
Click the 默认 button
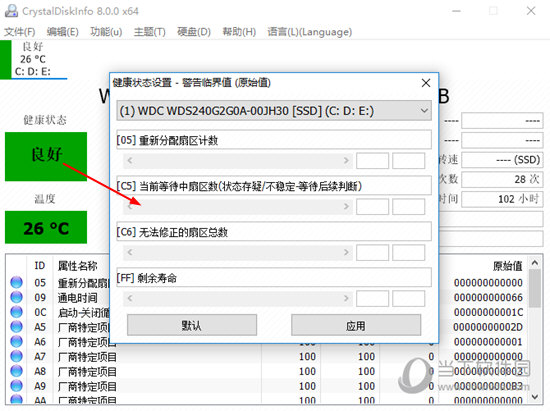tap(192, 325)
